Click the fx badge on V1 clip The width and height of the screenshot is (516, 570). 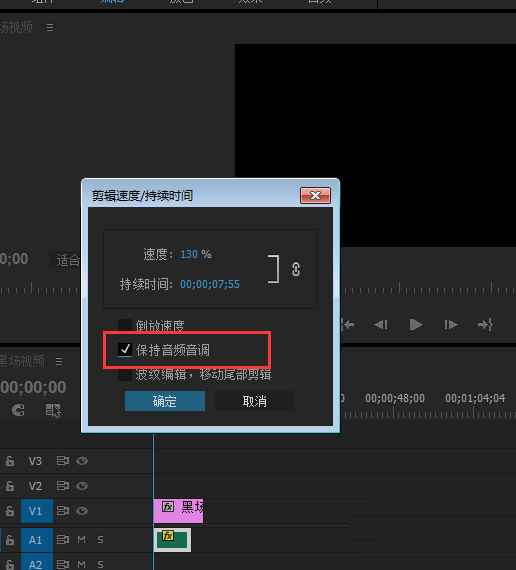click(x=168, y=506)
